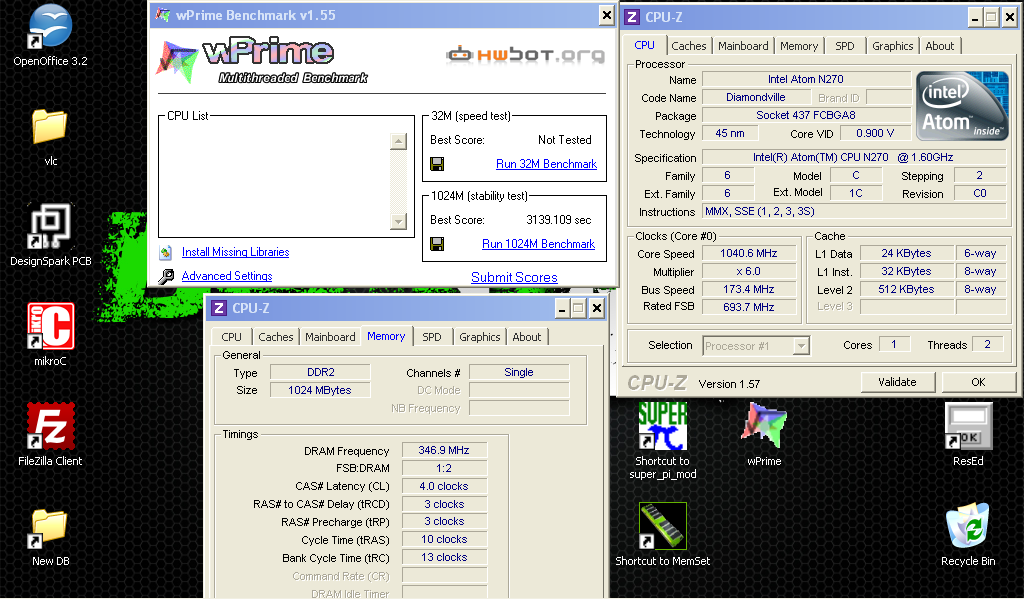Click OK in the CPU-Z CPU window

(x=978, y=382)
